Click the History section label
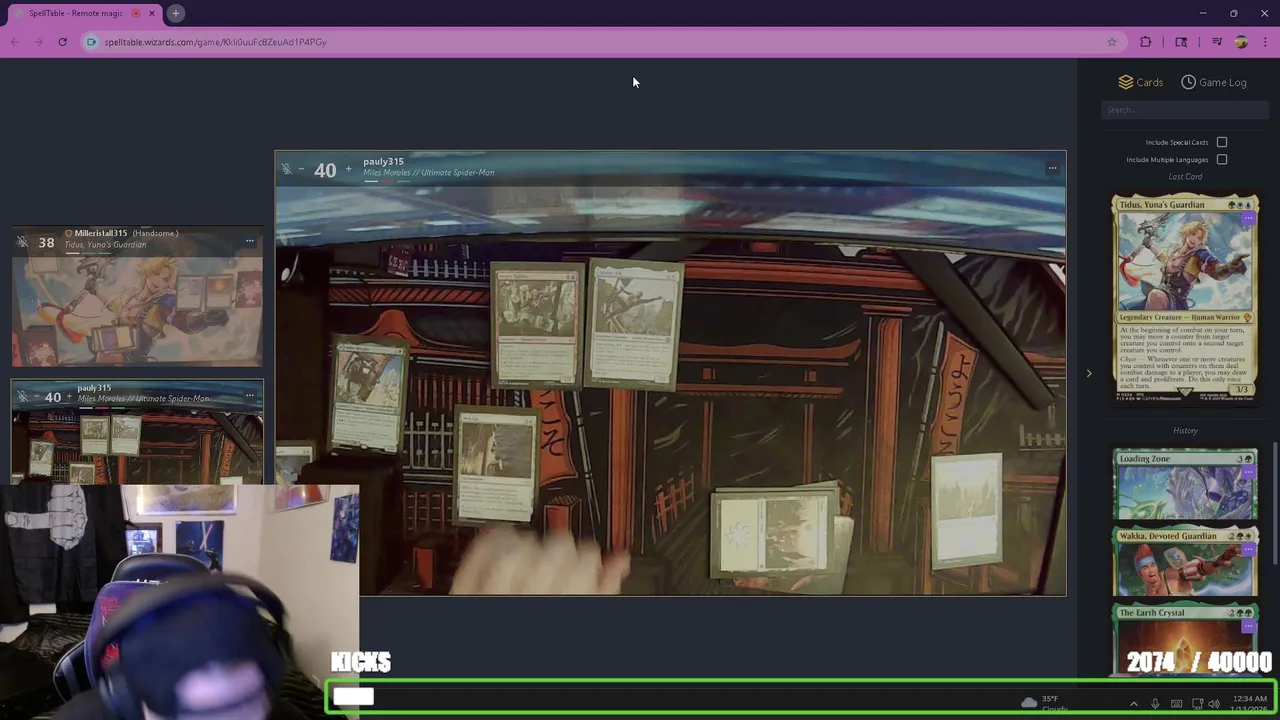 [x=1185, y=430]
